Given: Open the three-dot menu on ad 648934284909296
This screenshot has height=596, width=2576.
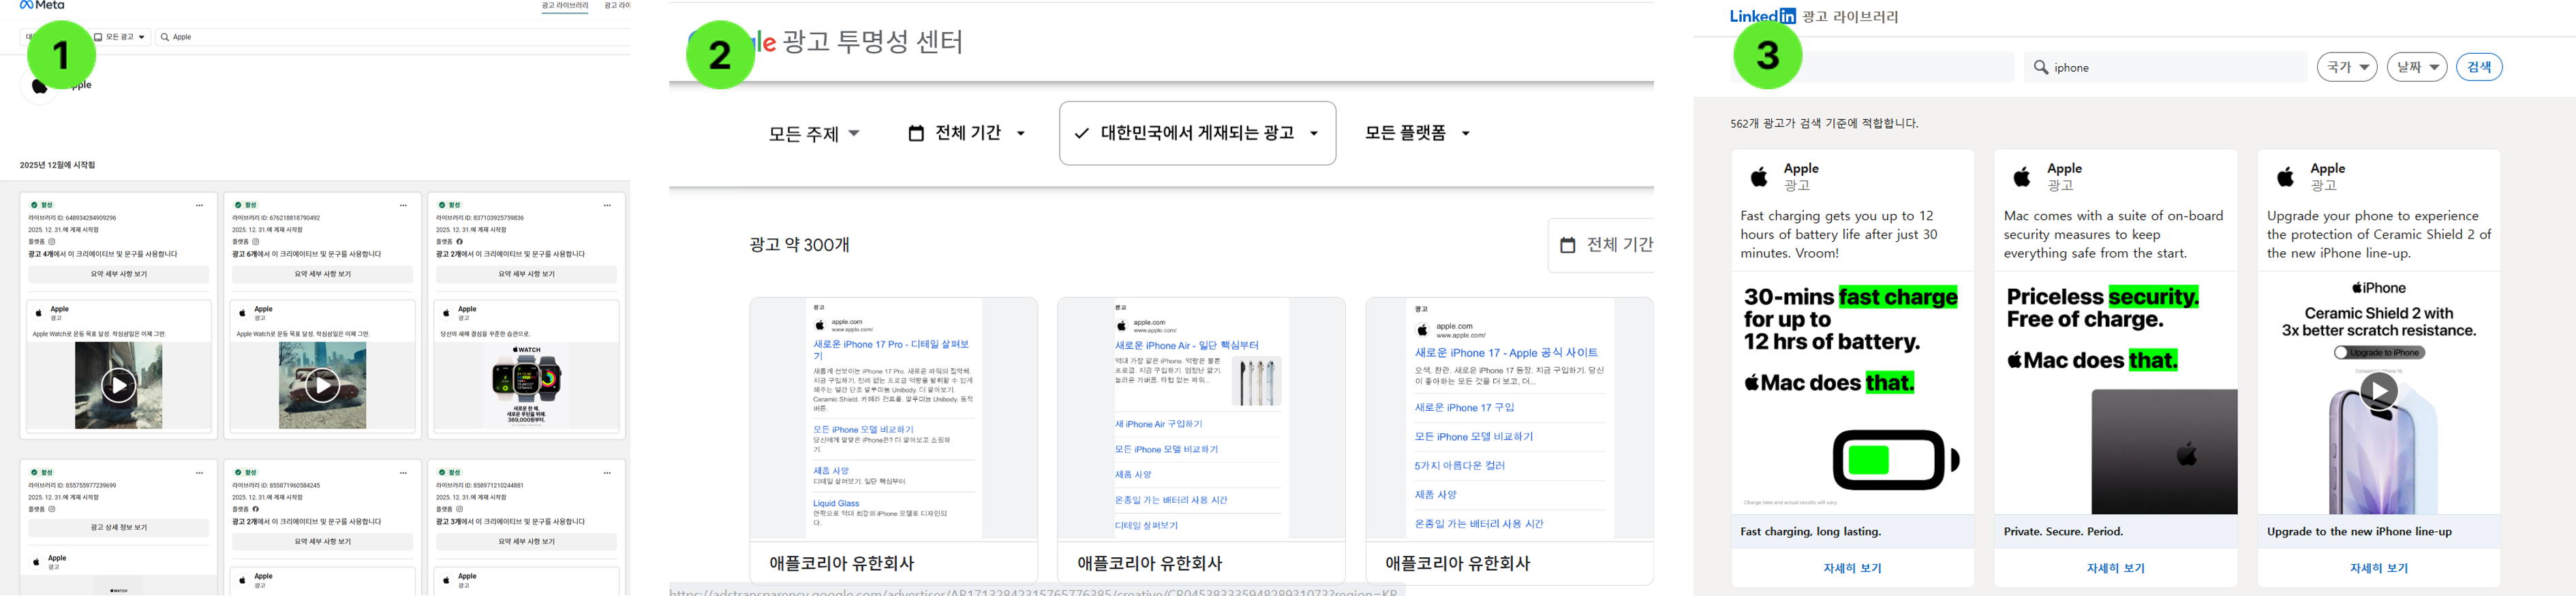Looking at the screenshot, I should point(200,205).
